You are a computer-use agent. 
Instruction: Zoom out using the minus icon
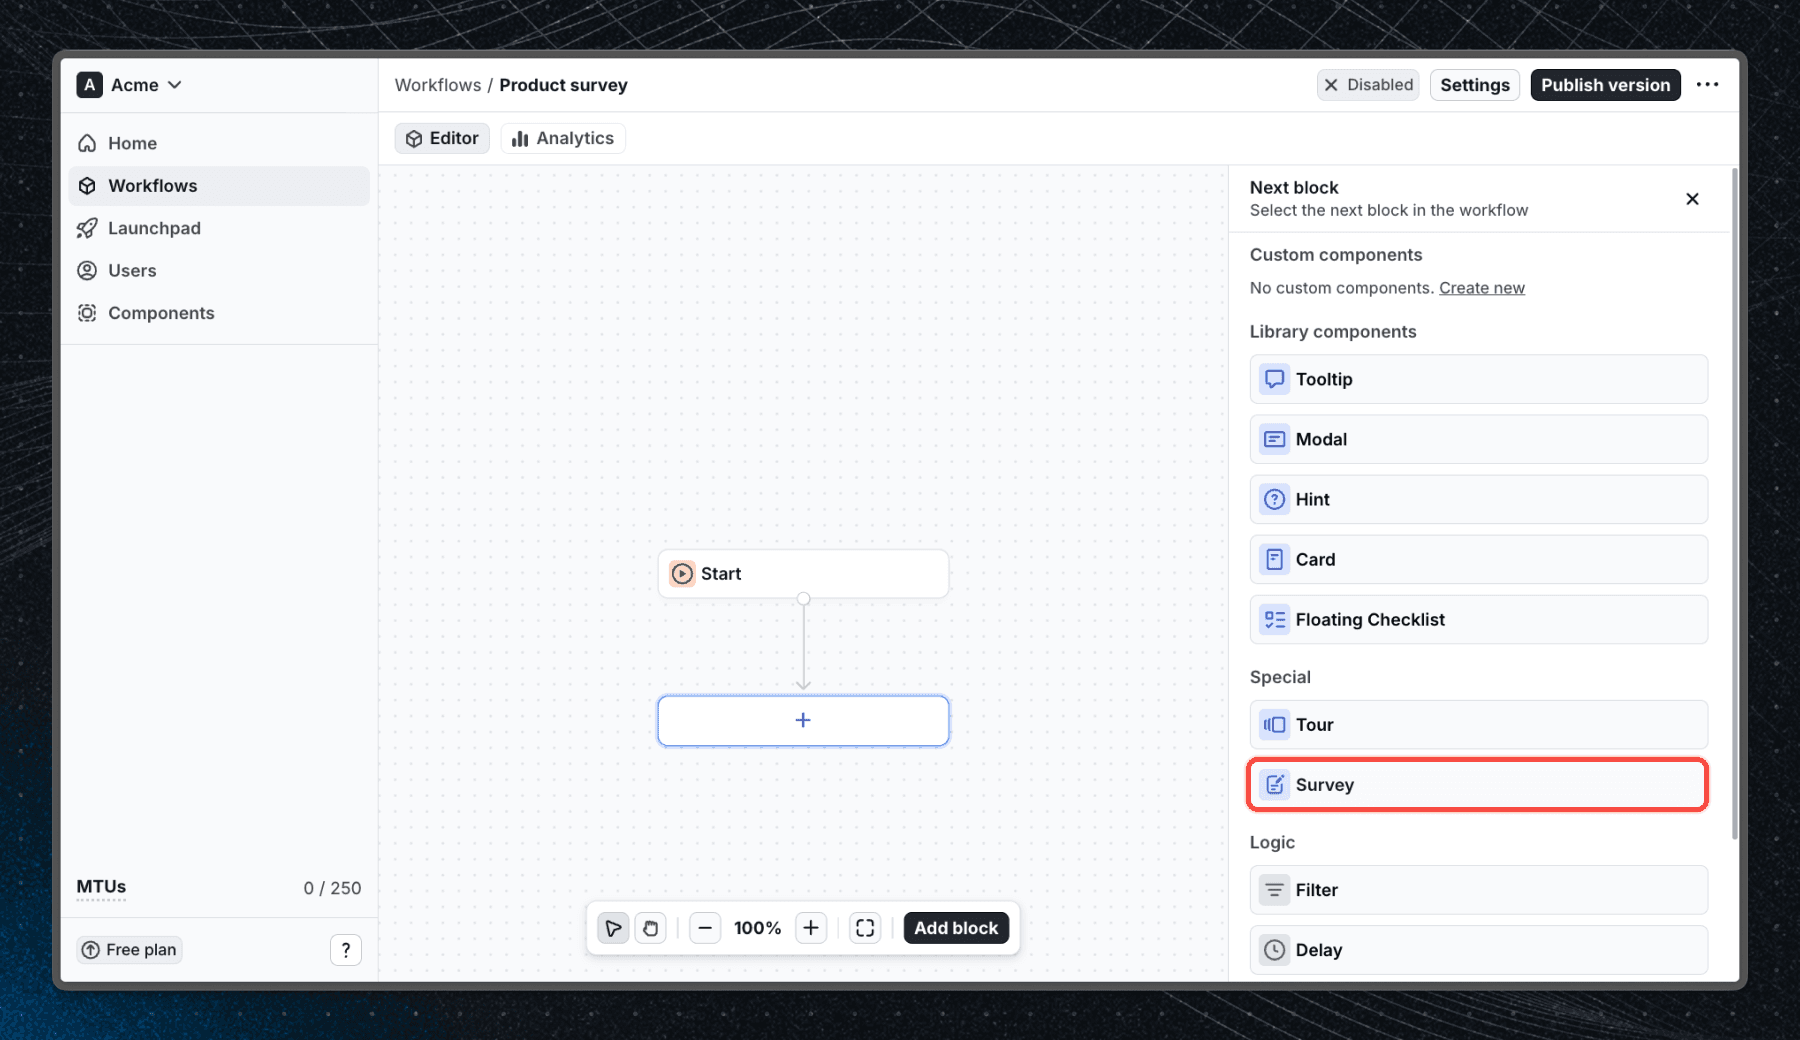coord(705,928)
